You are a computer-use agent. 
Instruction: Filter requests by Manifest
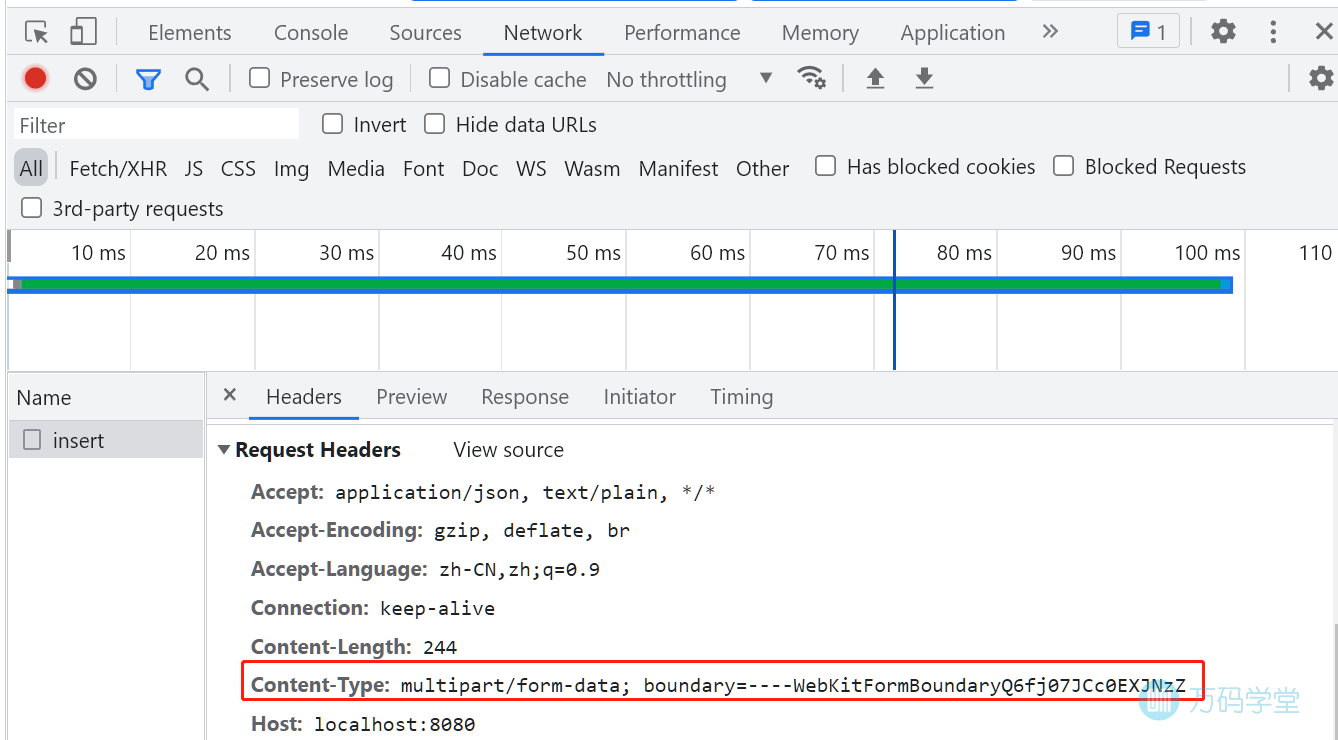(678, 168)
